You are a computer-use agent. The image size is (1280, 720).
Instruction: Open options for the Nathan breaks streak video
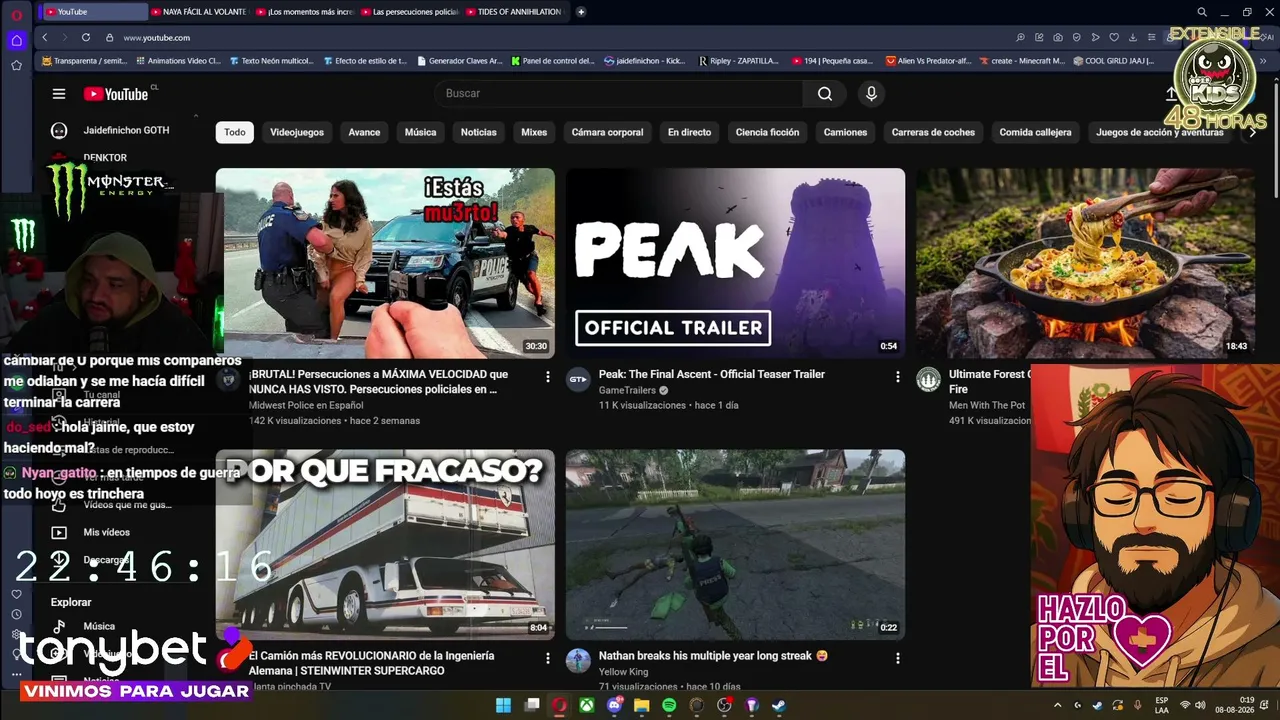(x=897, y=658)
